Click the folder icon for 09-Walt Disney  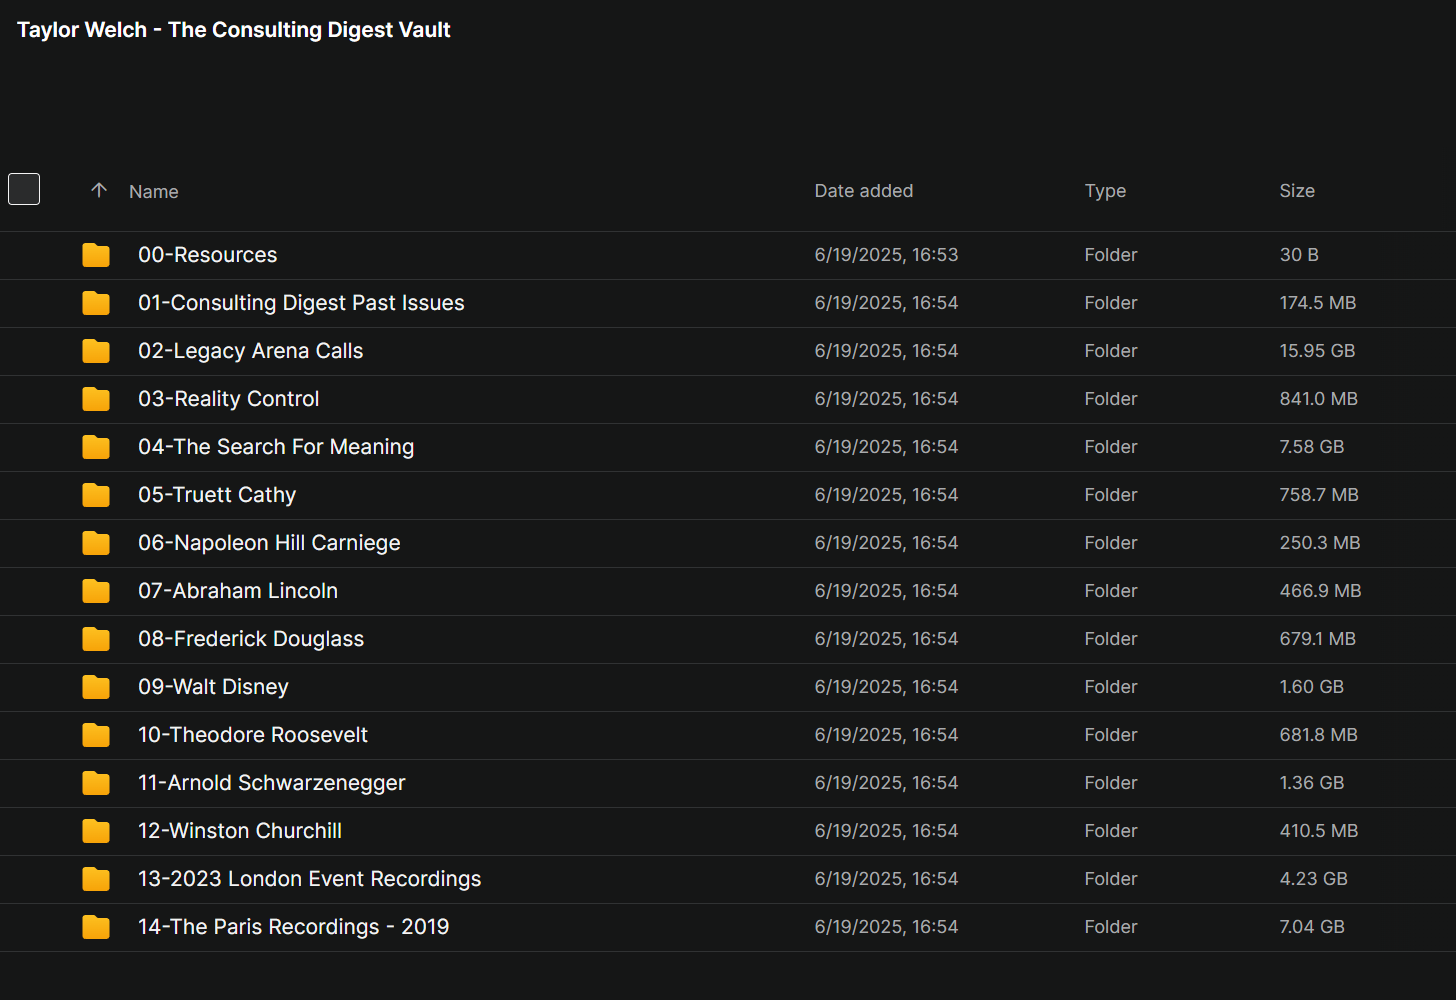(x=96, y=687)
